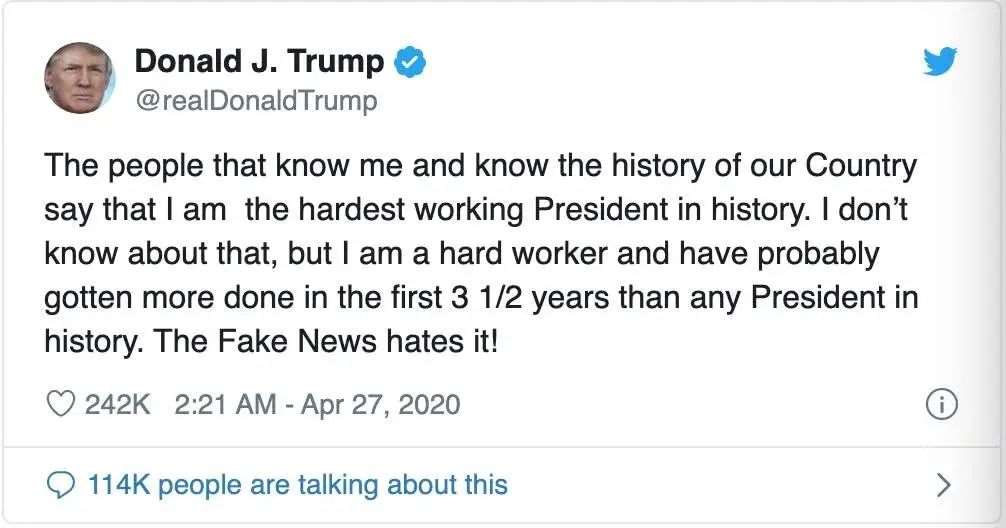Click the reply speech bubble icon
Image resolution: width=1006 pixels, height=528 pixels.
click(x=62, y=486)
